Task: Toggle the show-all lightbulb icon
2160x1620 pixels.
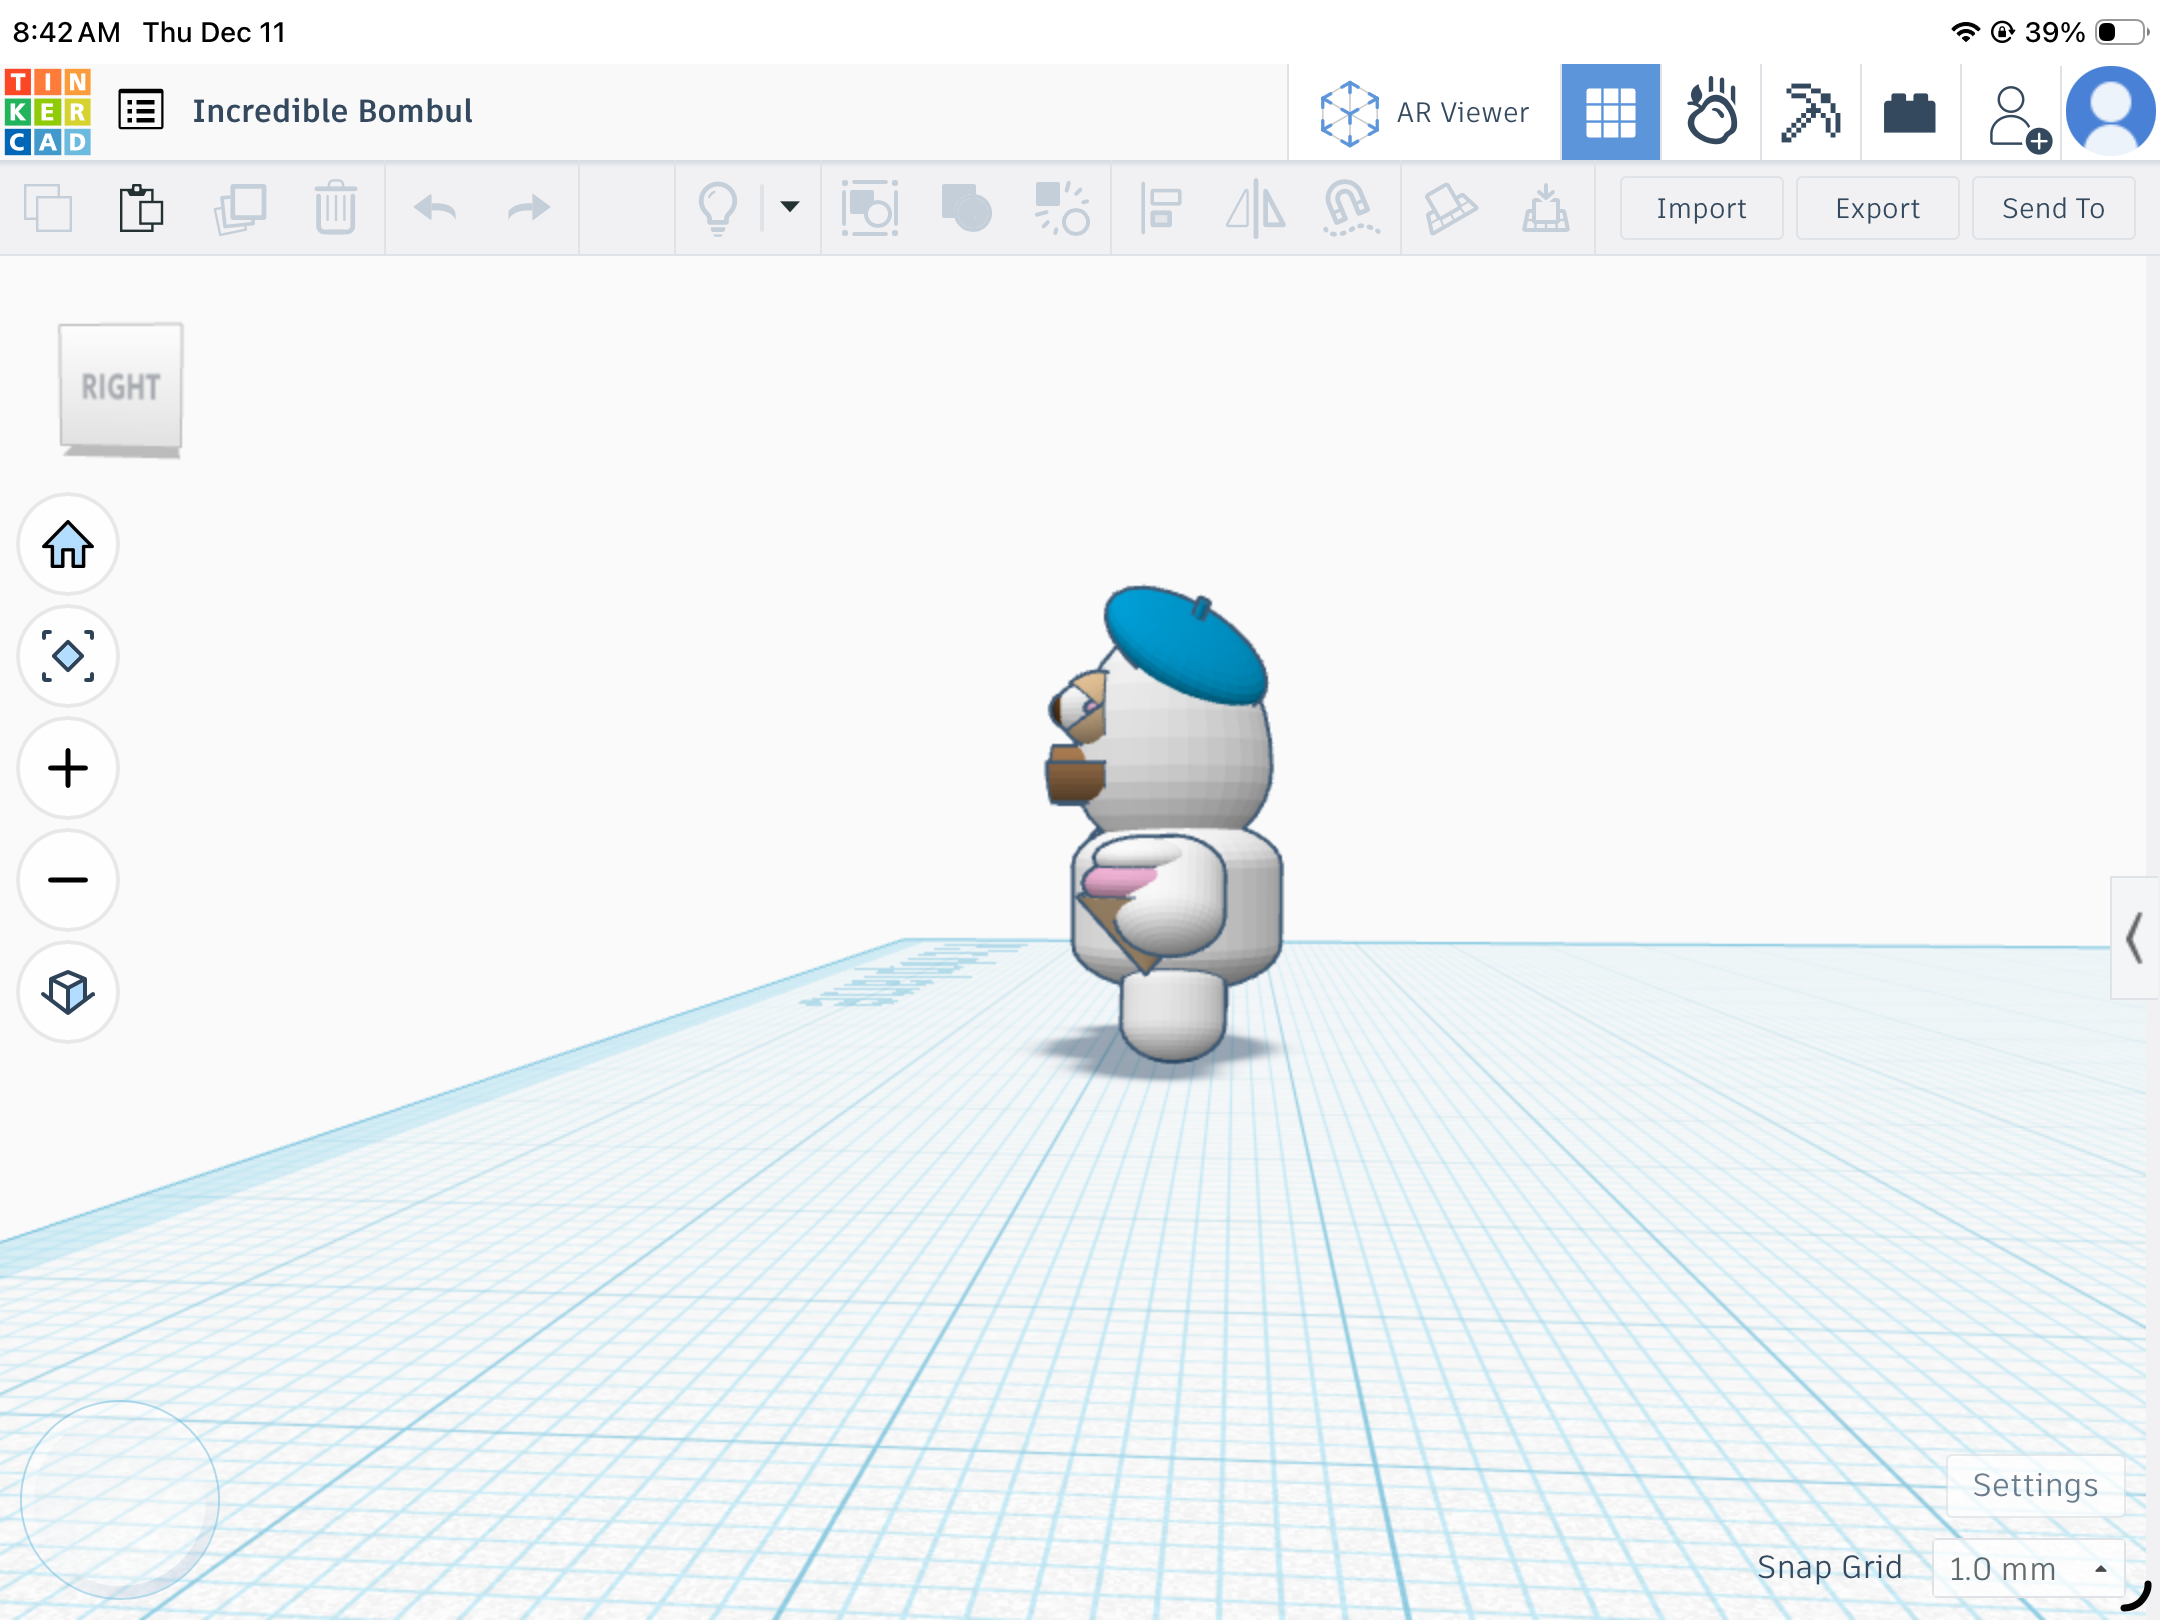Action: pyautogui.click(x=718, y=208)
